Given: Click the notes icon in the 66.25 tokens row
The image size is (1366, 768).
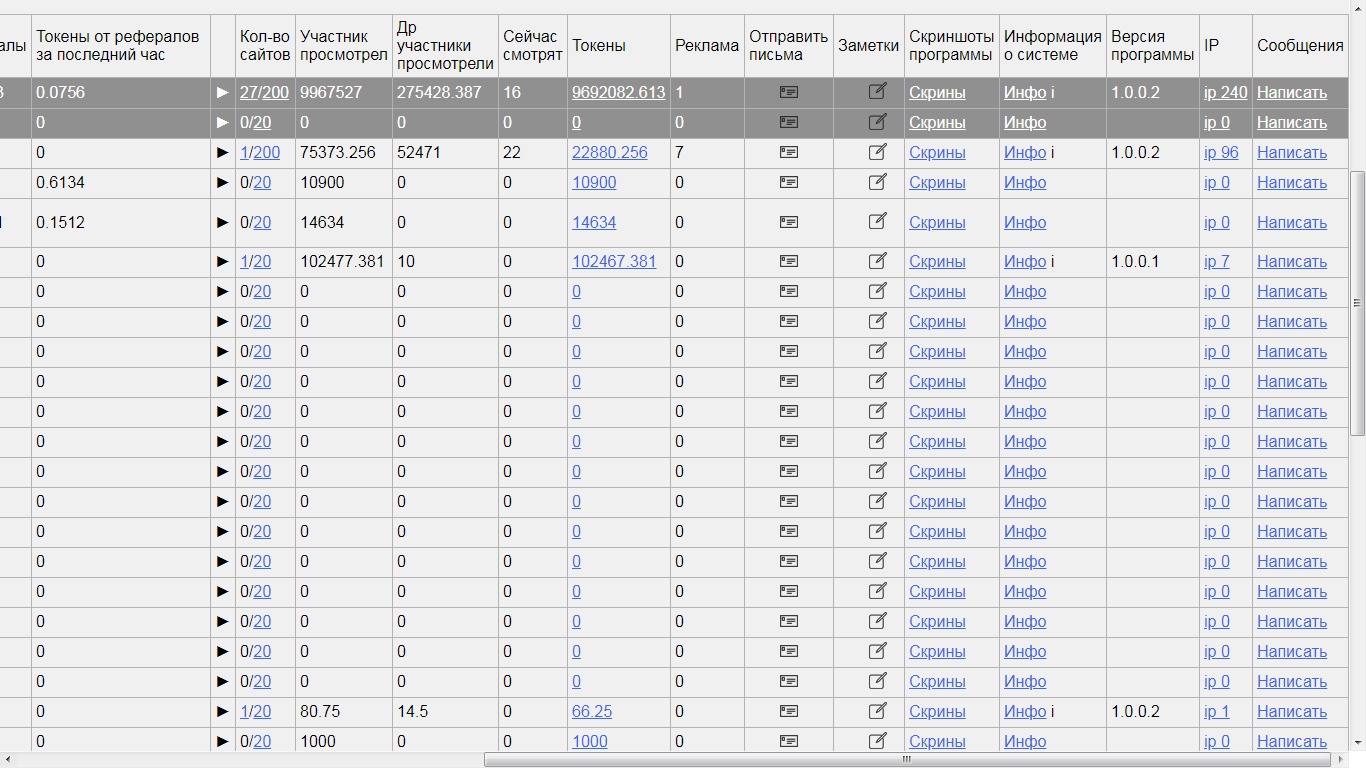Looking at the screenshot, I should (x=877, y=711).
